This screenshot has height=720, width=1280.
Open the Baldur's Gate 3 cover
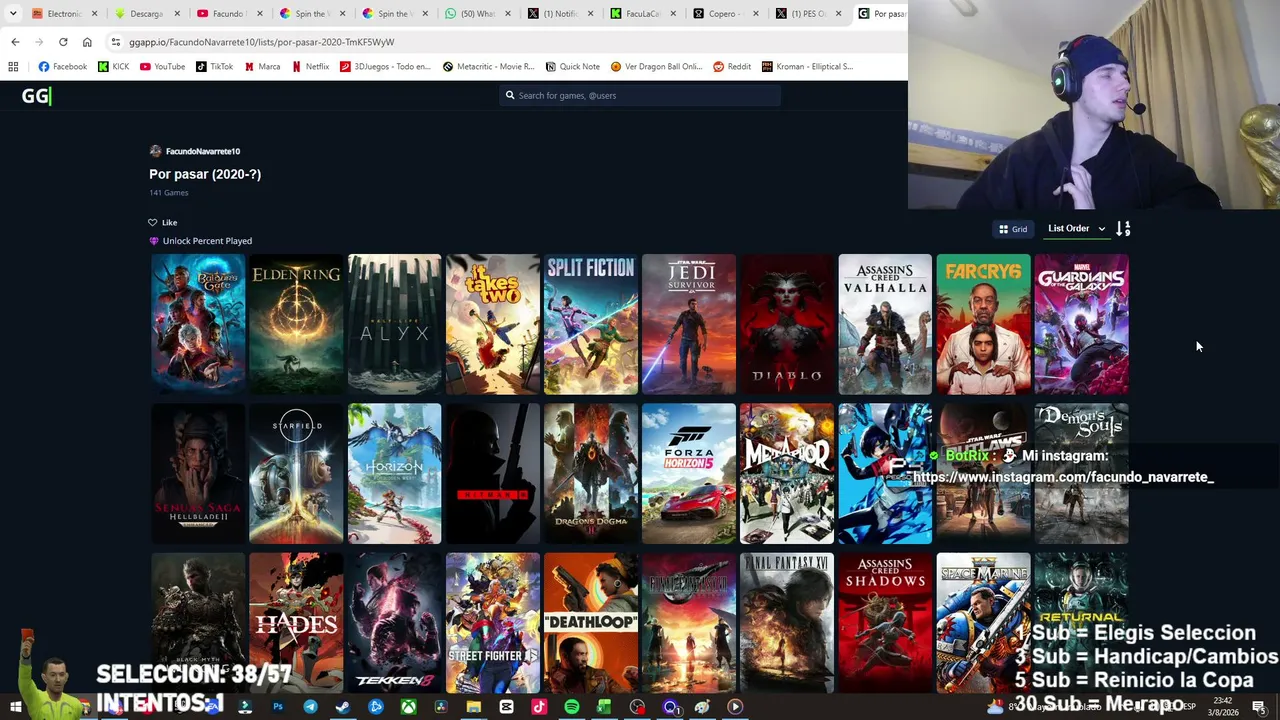pos(198,324)
